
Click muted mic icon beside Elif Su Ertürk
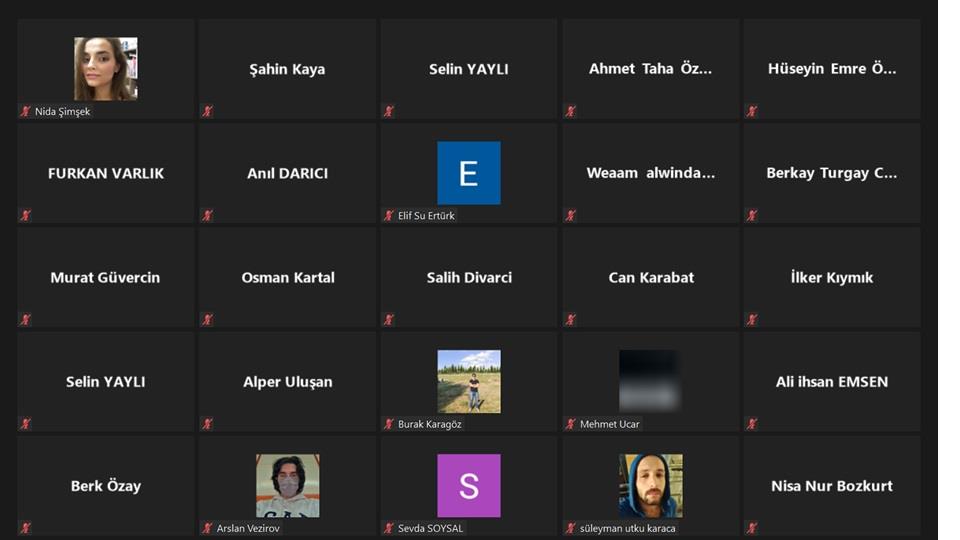(389, 216)
